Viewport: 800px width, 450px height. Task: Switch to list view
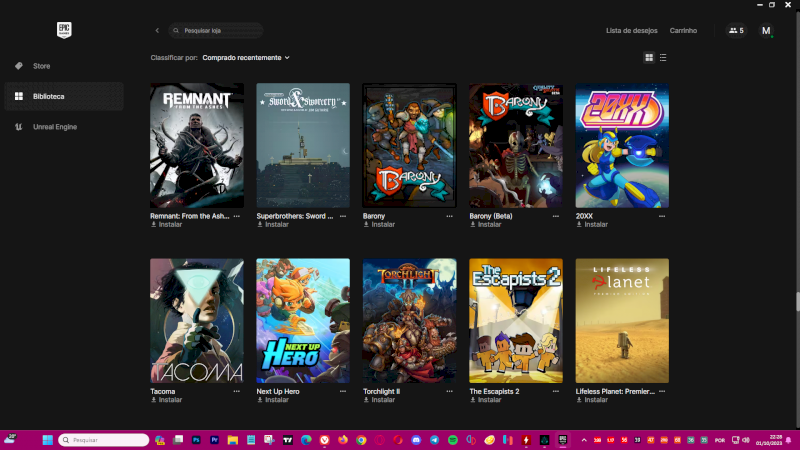(x=663, y=58)
